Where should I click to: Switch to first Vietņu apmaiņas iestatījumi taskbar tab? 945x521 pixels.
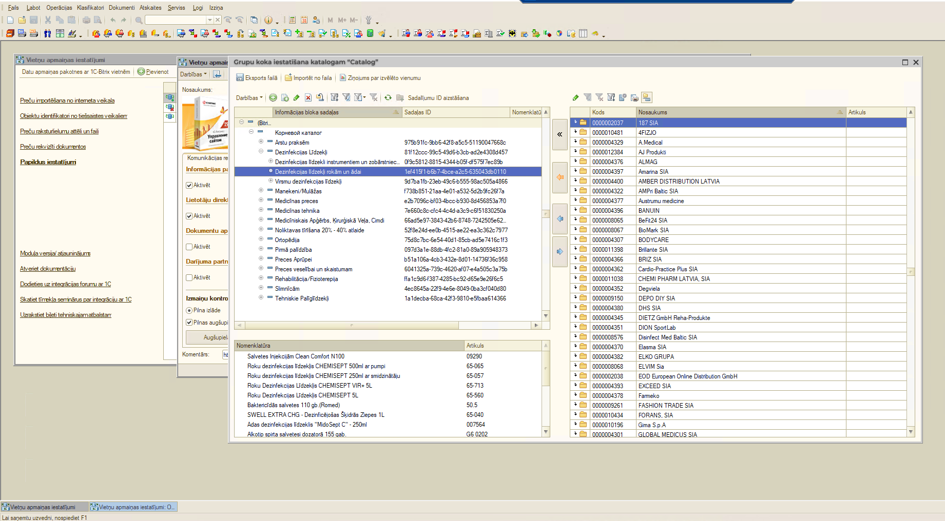coord(43,507)
